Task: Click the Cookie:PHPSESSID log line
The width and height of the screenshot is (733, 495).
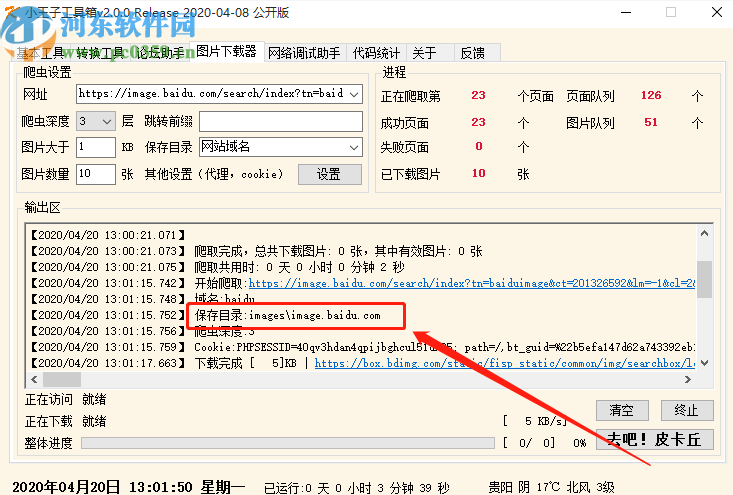Action: click(445, 347)
